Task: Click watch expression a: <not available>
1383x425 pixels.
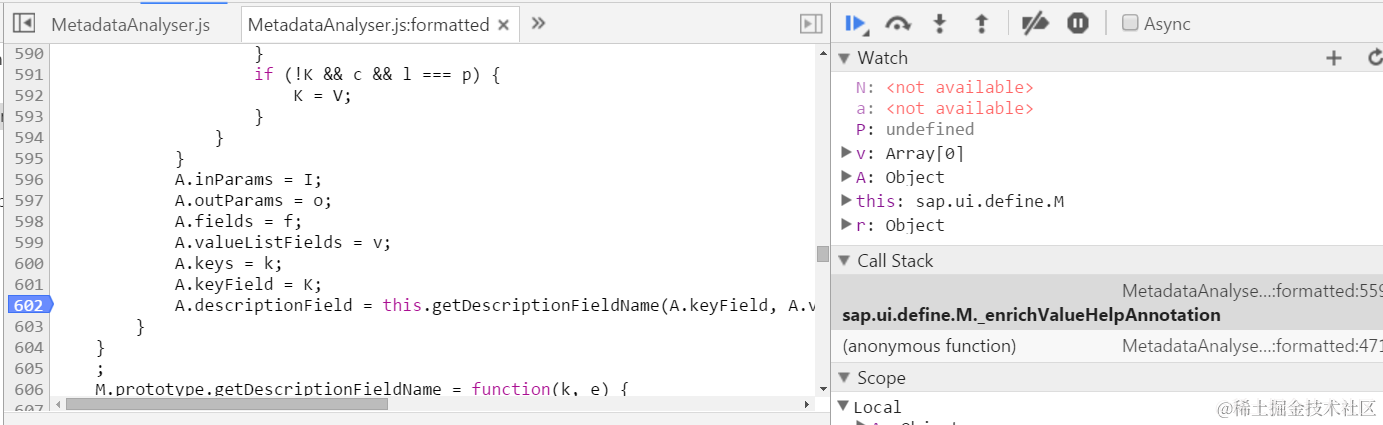Action: pyautogui.click(x=945, y=108)
